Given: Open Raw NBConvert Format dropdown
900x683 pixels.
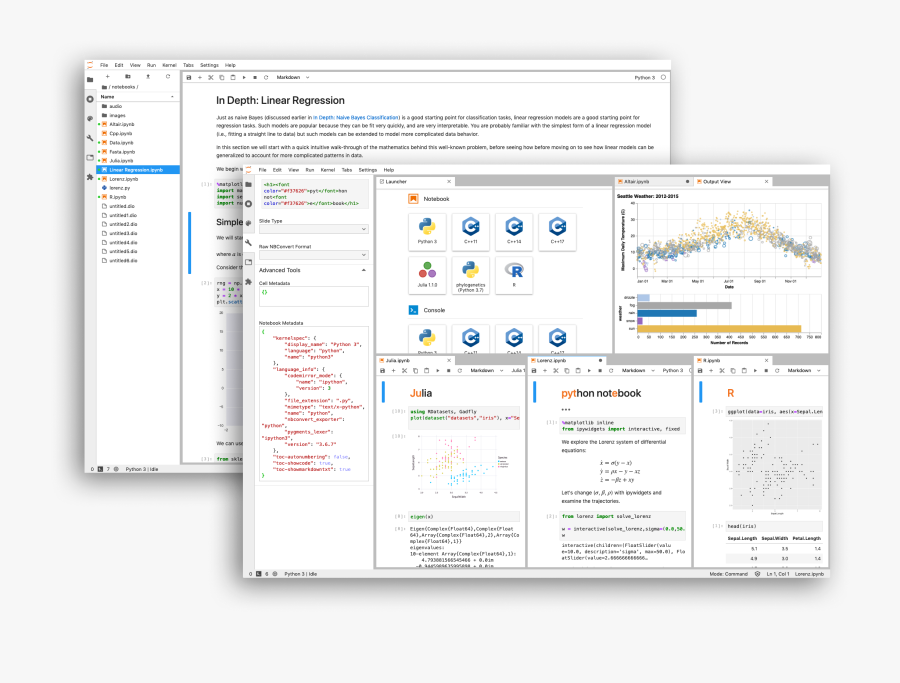Looking at the screenshot, I should coord(313,255).
